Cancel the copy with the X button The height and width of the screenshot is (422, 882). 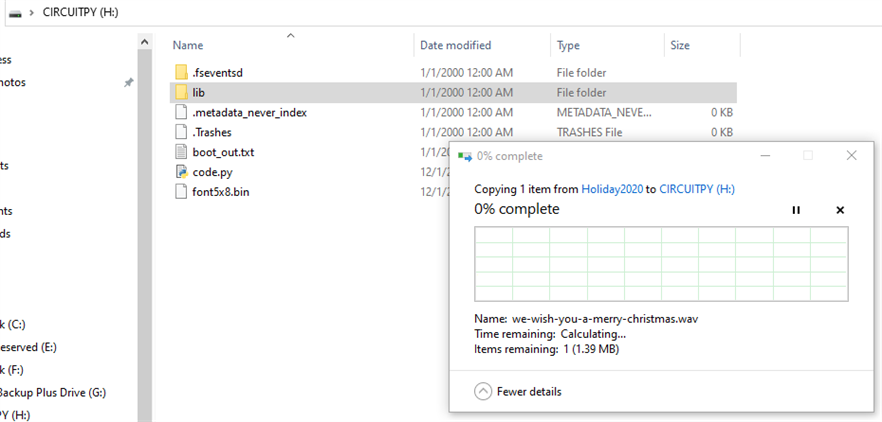tap(840, 210)
